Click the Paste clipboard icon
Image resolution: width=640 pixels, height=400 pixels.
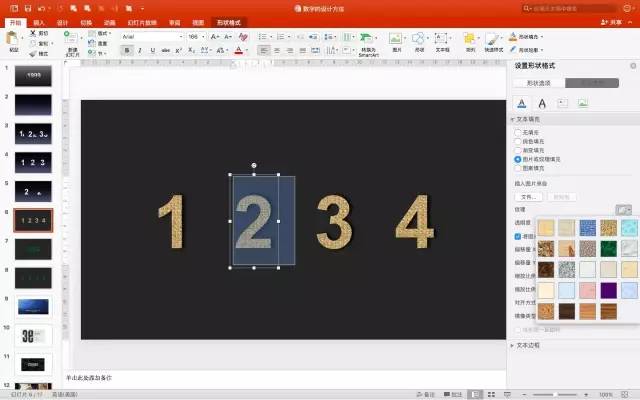pyautogui.click(x=13, y=40)
